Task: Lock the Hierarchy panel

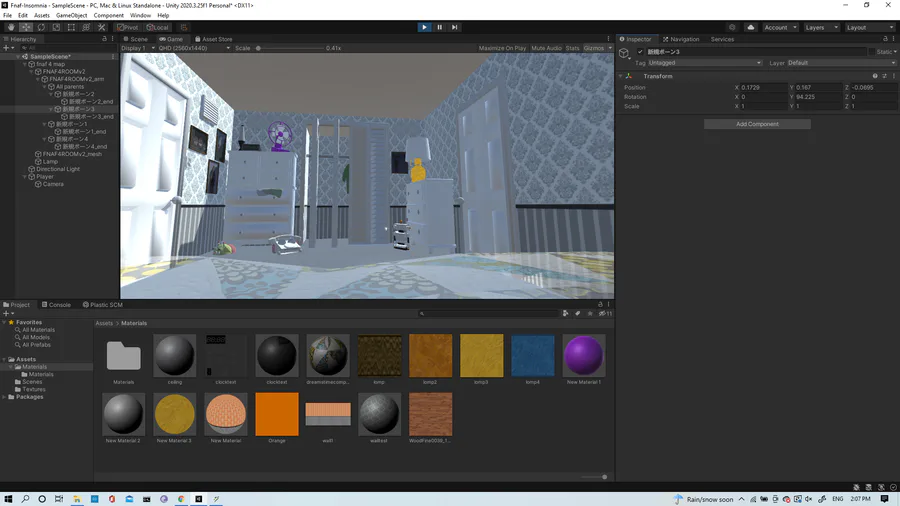Action: tap(104, 39)
